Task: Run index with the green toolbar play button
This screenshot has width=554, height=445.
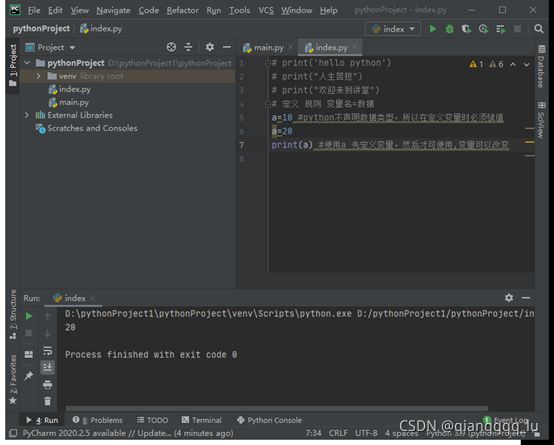Action: click(x=433, y=29)
